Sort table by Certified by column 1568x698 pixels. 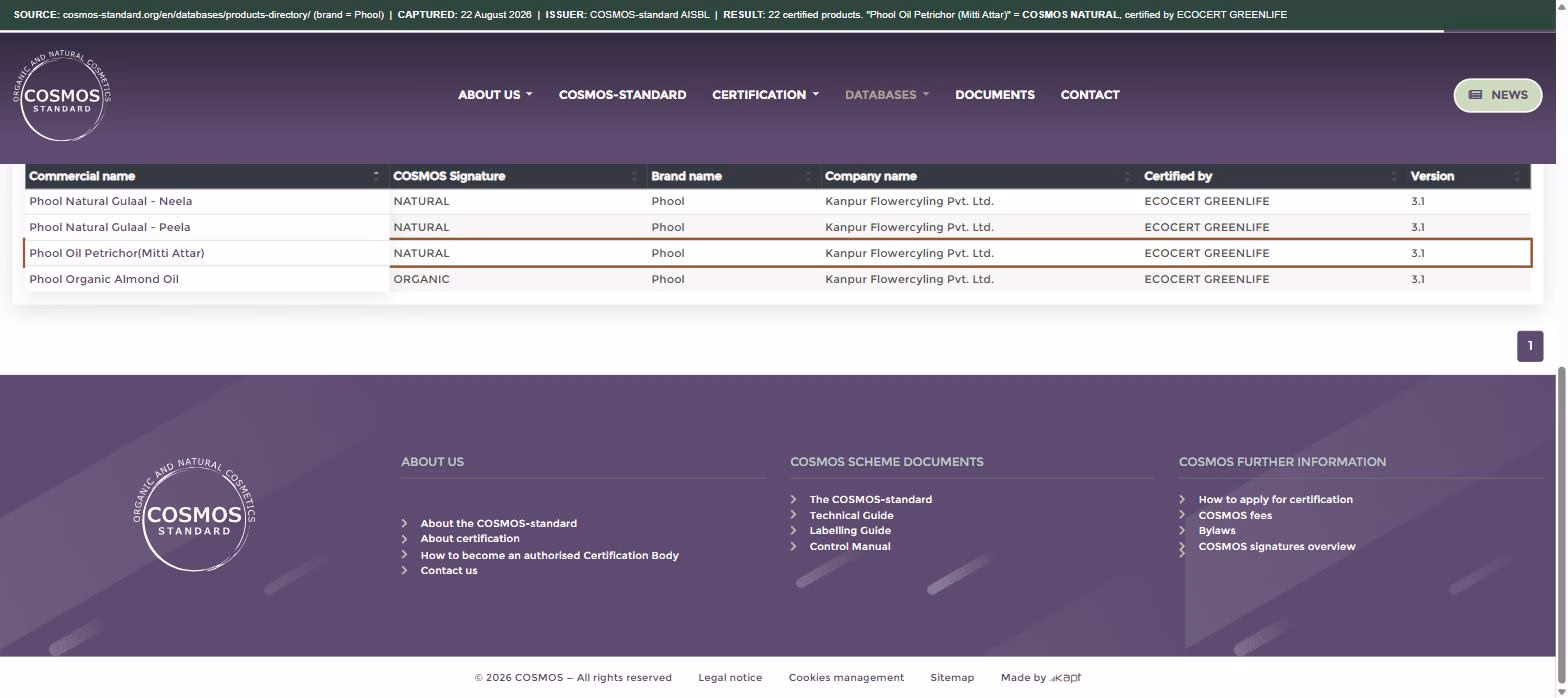1272,176
